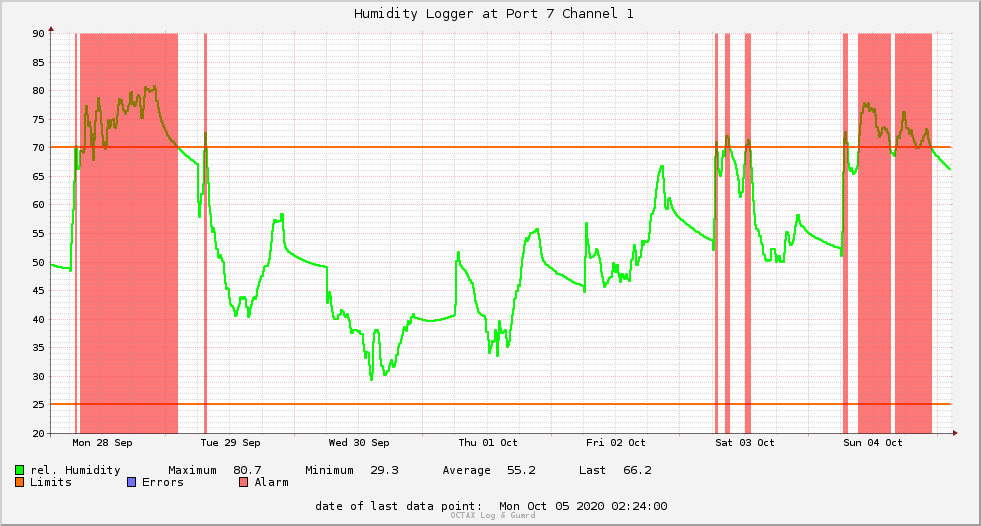Click the 'Sat 03 Oct' x-axis date label
The height and width of the screenshot is (526, 981).
pos(745,443)
